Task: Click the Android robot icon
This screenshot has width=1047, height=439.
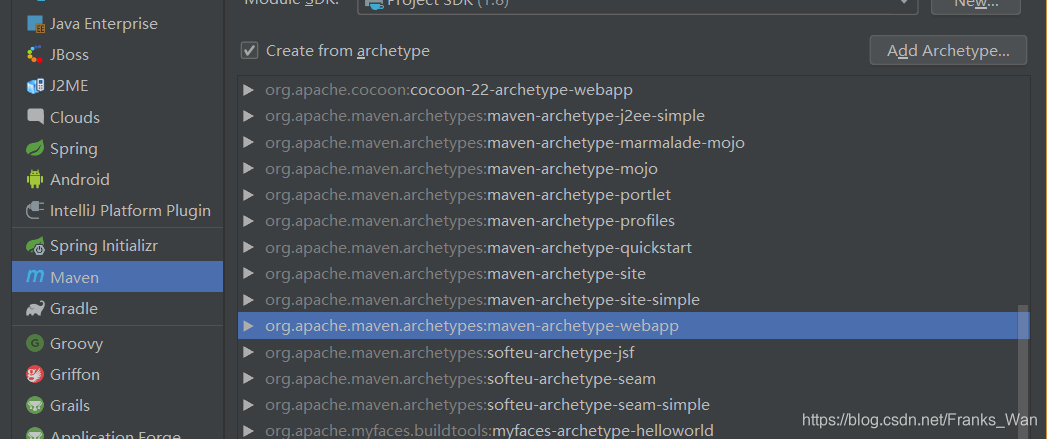Action: pos(35,179)
